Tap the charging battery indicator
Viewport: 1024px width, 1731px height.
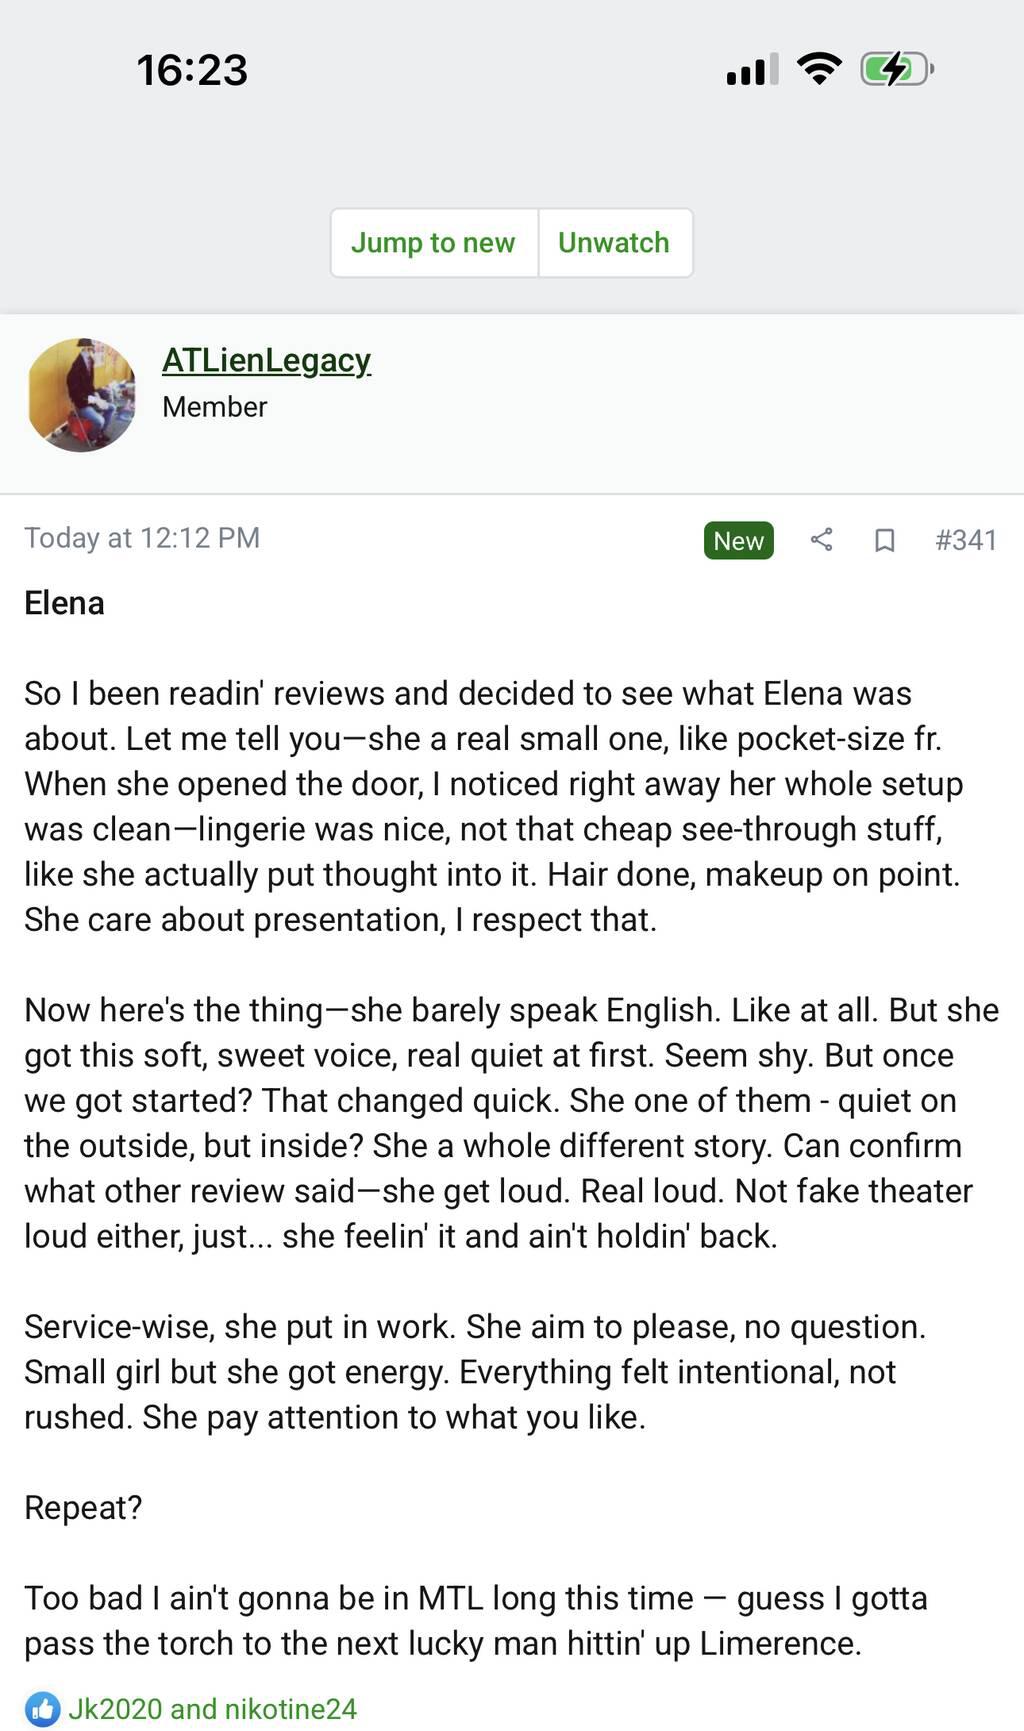tap(896, 69)
